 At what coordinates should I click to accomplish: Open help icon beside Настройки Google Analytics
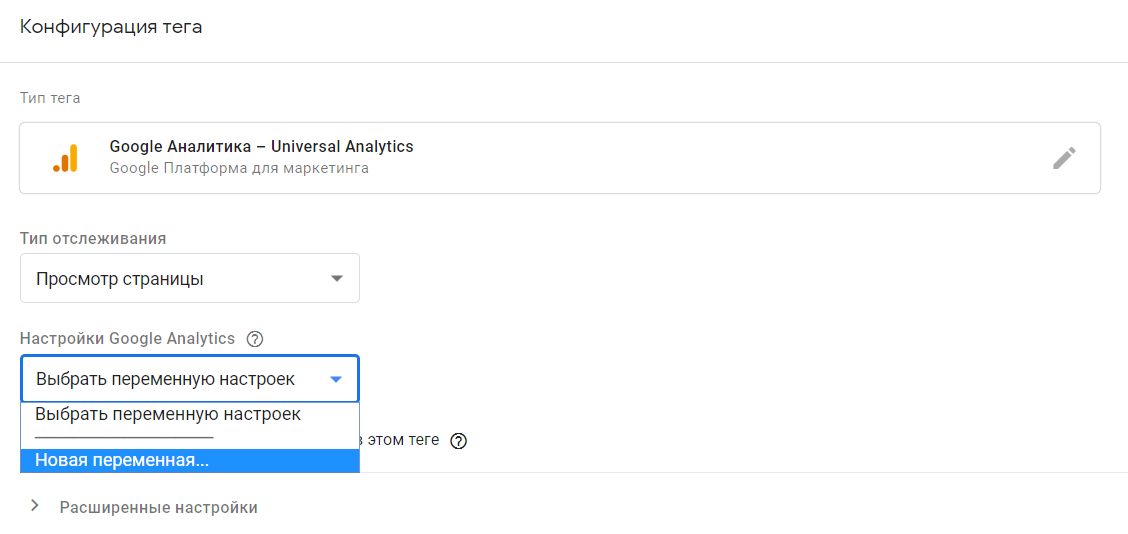(255, 339)
